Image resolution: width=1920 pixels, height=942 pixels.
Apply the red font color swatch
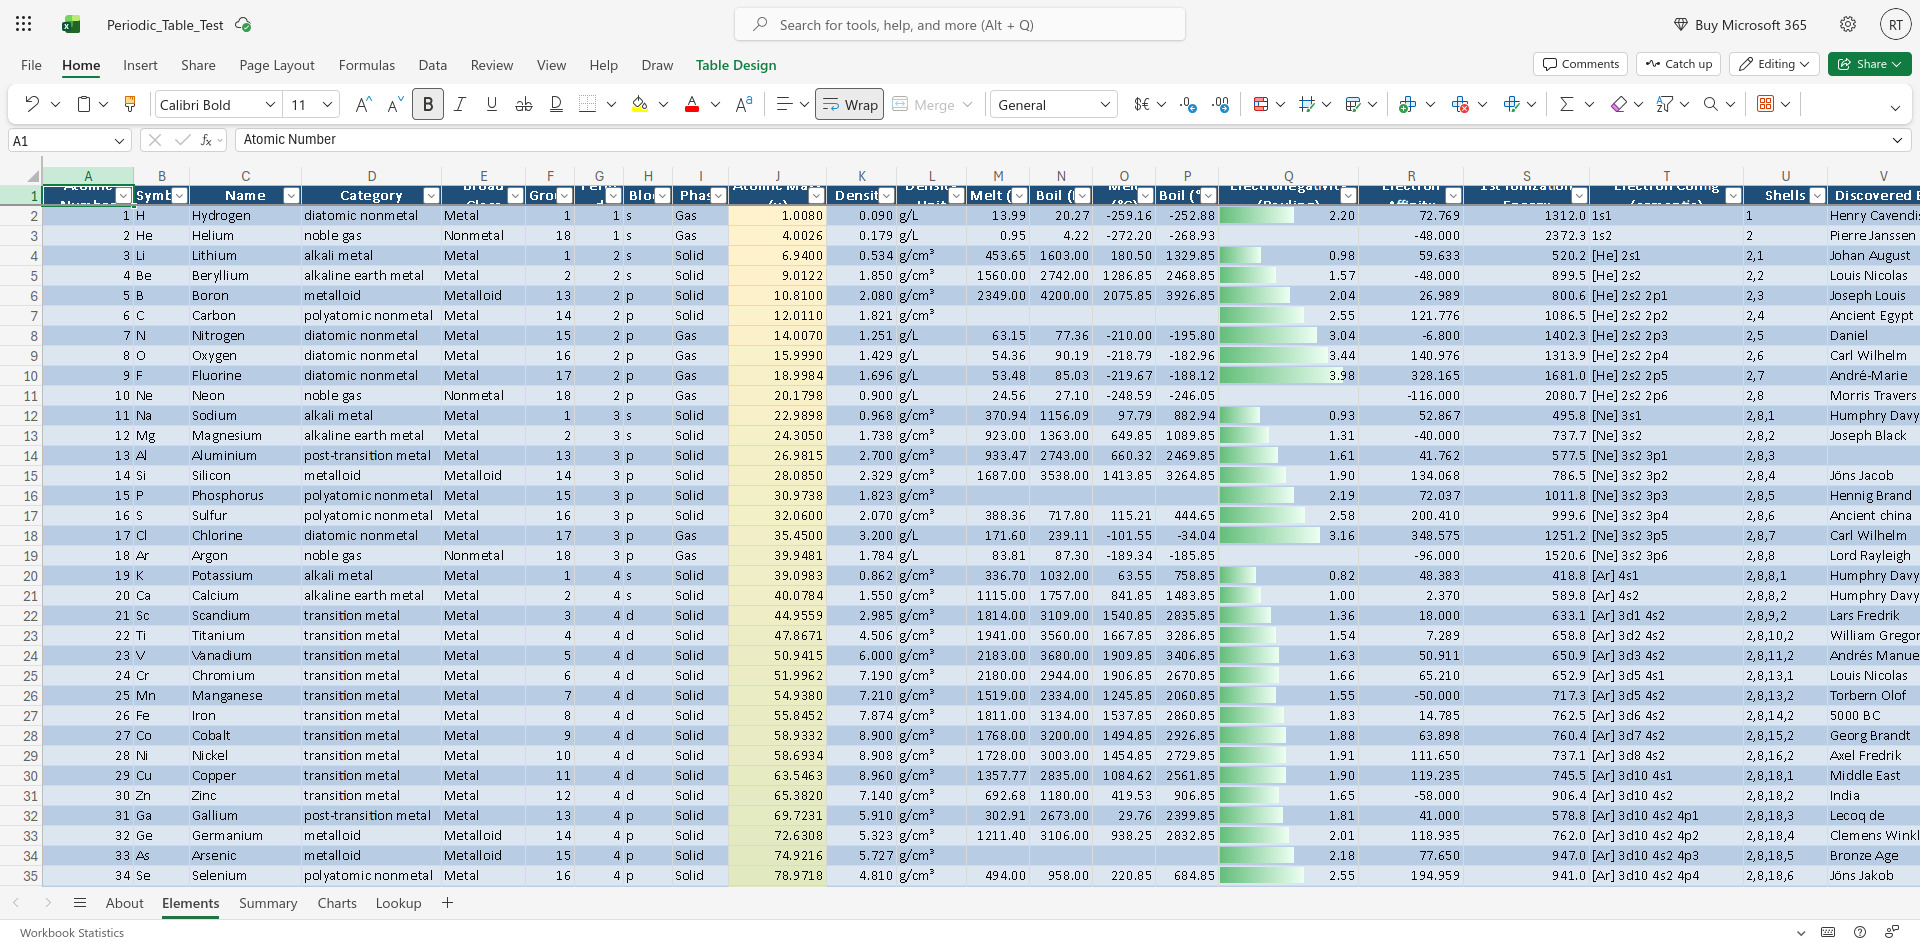coord(691,104)
